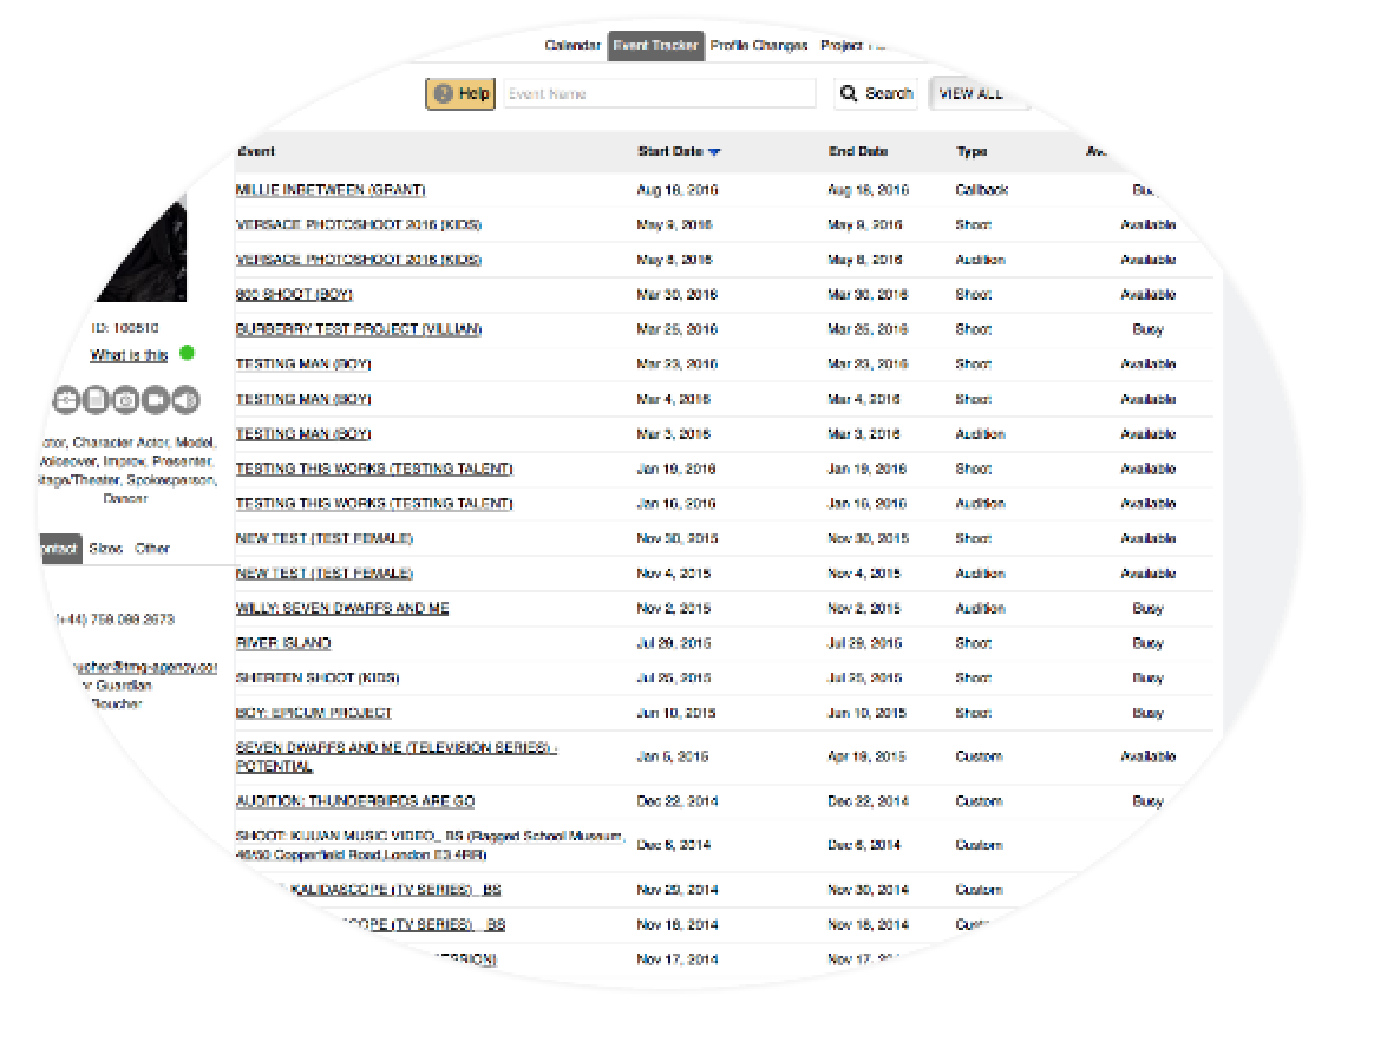Image resolution: width=1400 pixels, height=1048 pixels.
Task: Select the Other tab in sidebar
Action: pos(152,549)
